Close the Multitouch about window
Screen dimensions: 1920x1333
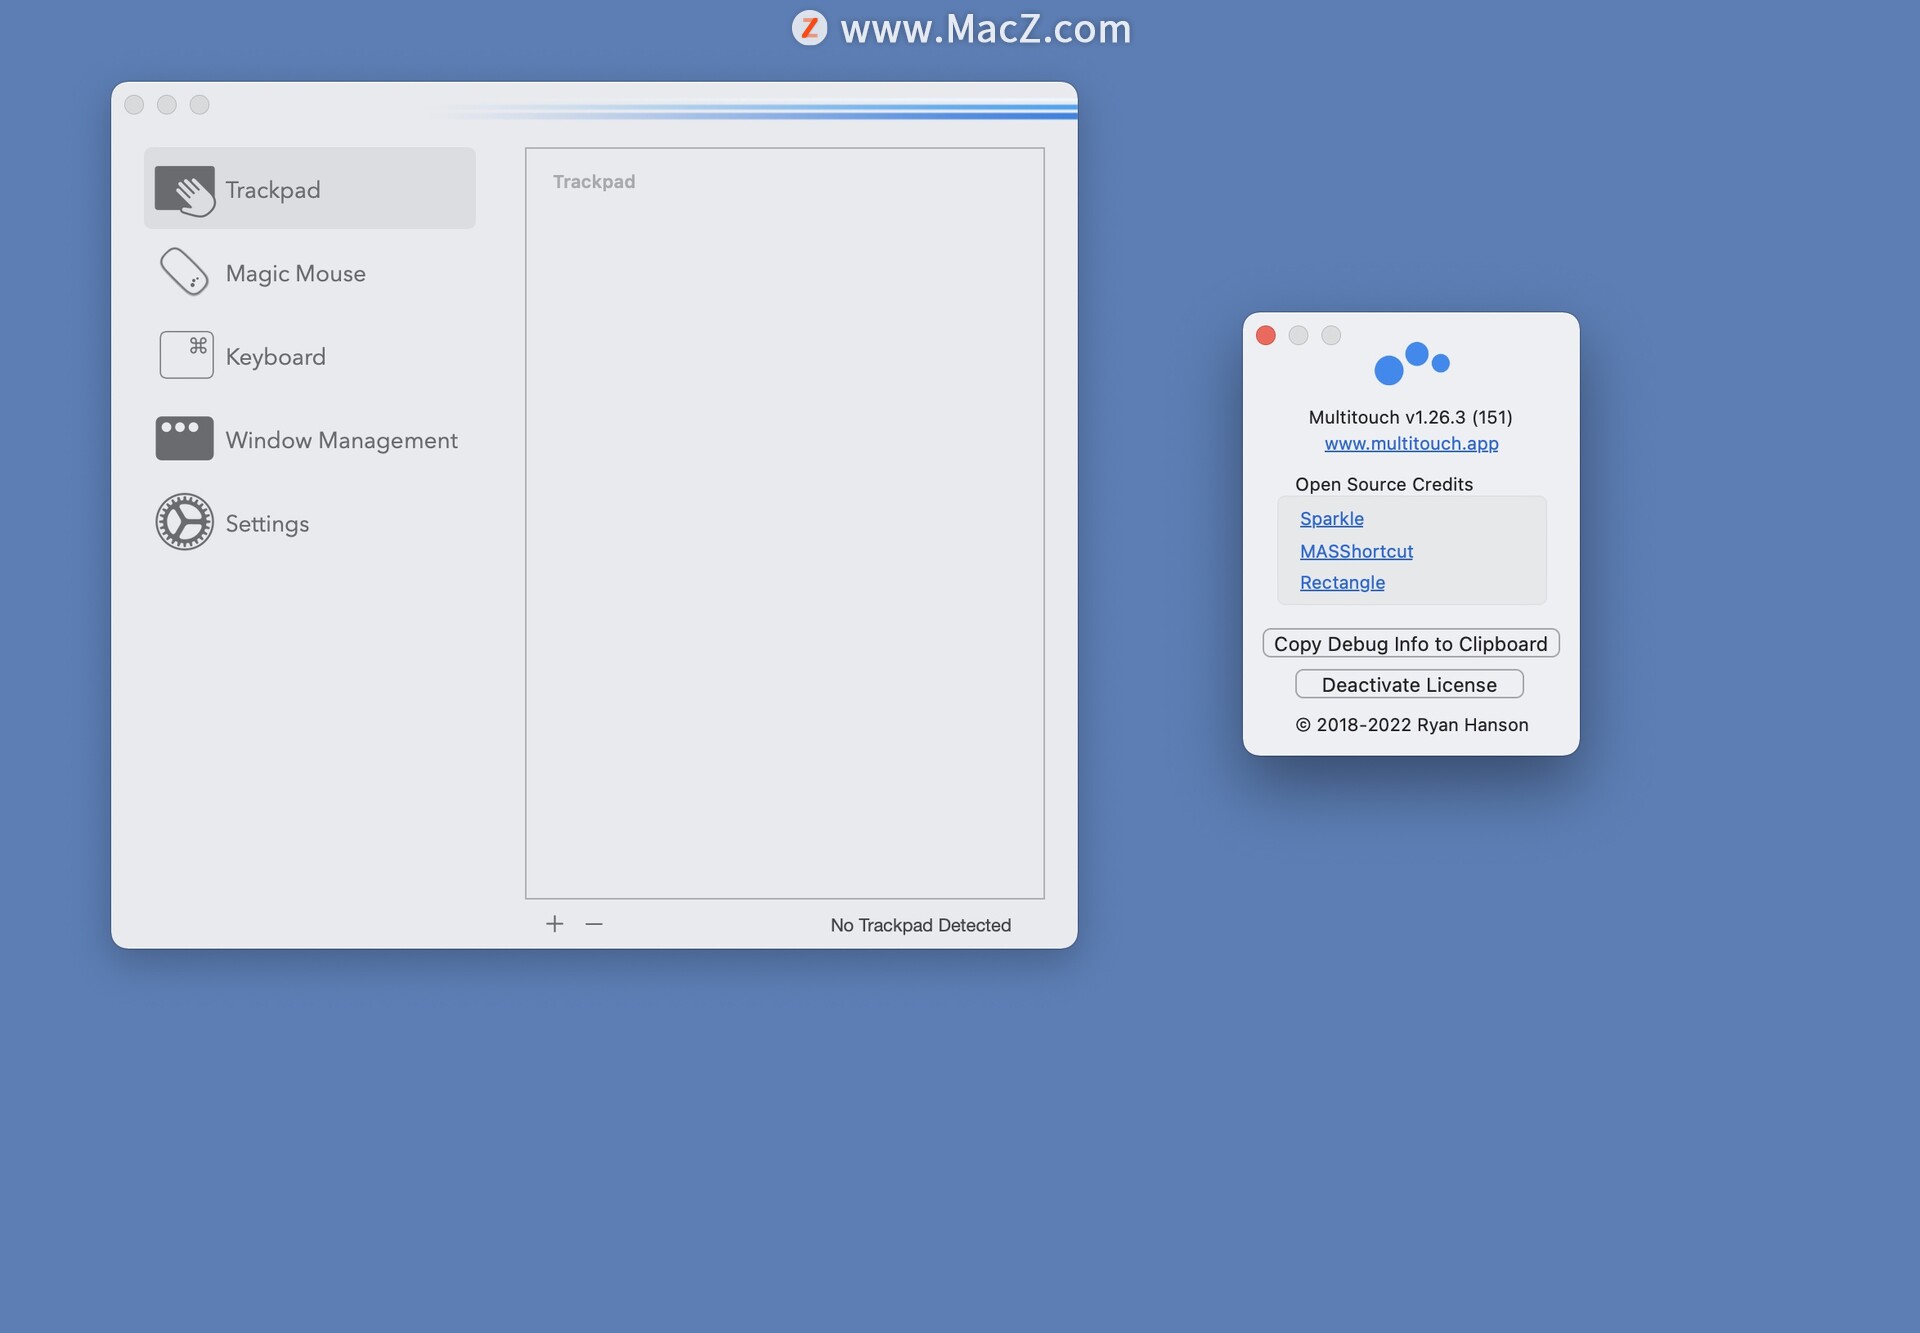point(1266,336)
